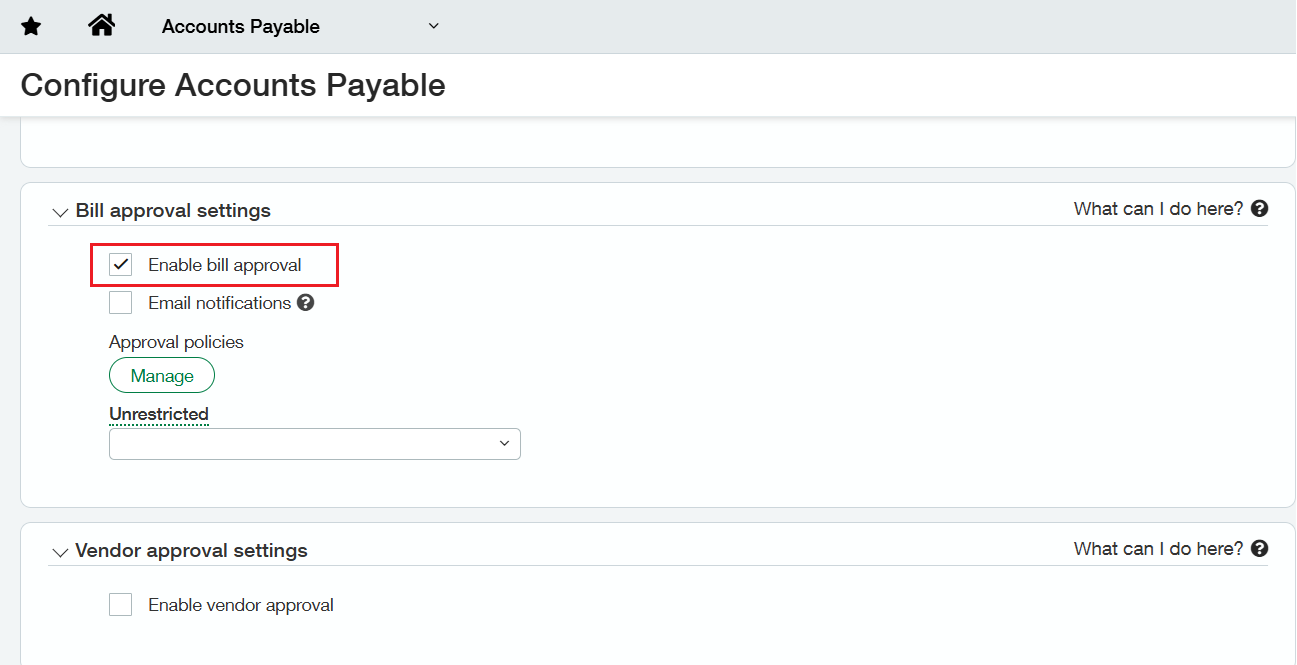Collapse the Bill approval settings section

pos(59,212)
